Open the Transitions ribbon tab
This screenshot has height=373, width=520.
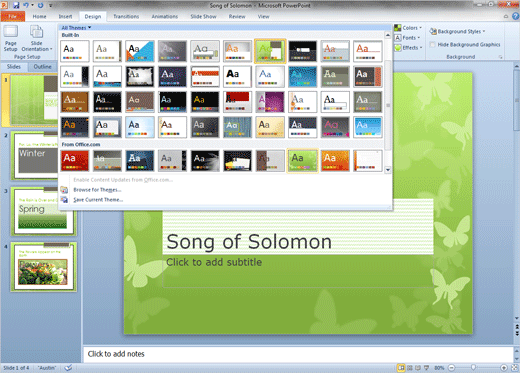(126, 16)
